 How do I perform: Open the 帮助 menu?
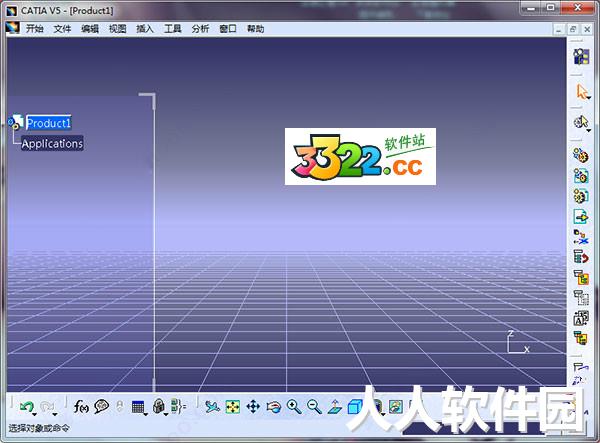coord(256,29)
